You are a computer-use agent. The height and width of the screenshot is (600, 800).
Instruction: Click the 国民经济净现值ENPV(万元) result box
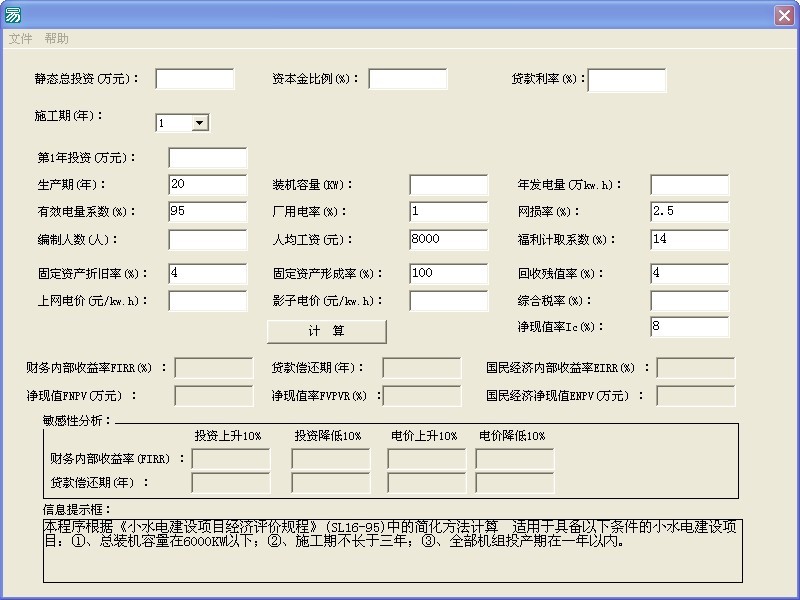click(696, 396)
